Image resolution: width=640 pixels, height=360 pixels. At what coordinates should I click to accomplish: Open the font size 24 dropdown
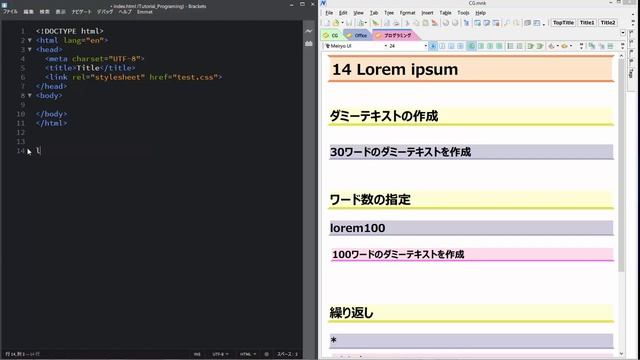click(425, 46)
